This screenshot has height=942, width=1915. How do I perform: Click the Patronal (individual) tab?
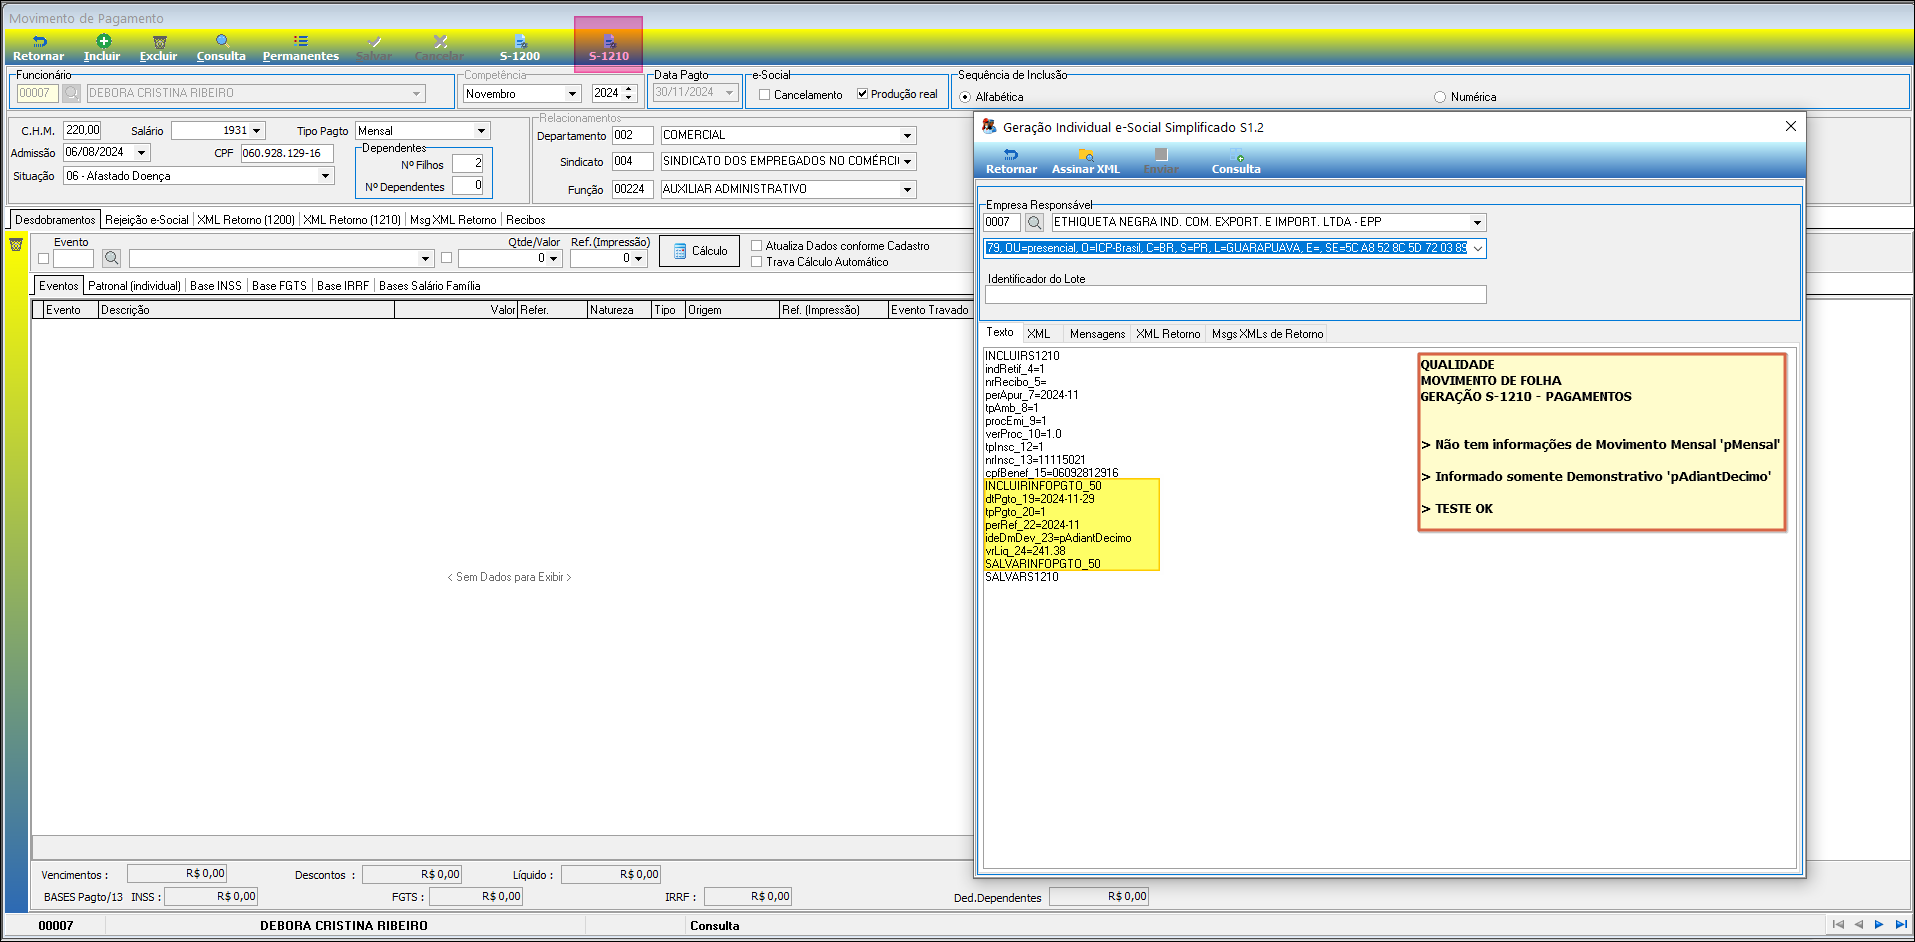coord(135,286)
